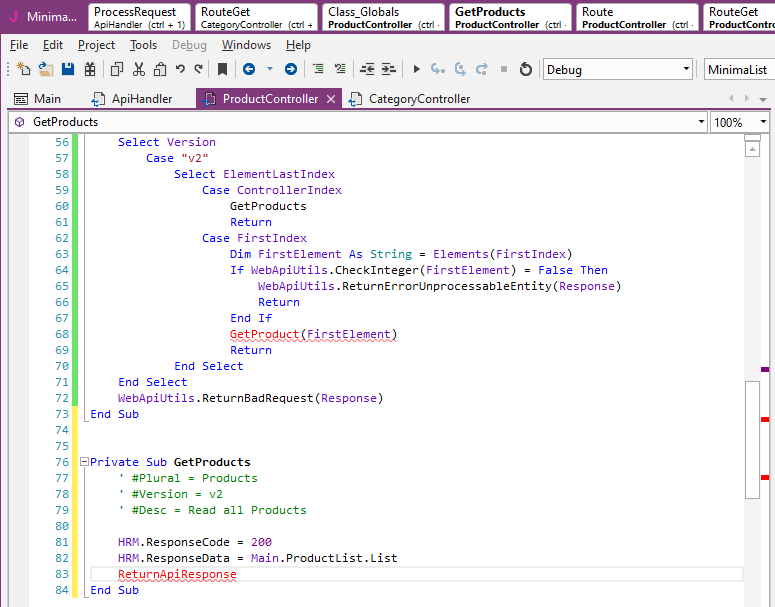This screenshot has height=607, width=775.
Task: Open the Project menu
Action: pyautogui.click(x=96, y=45)
